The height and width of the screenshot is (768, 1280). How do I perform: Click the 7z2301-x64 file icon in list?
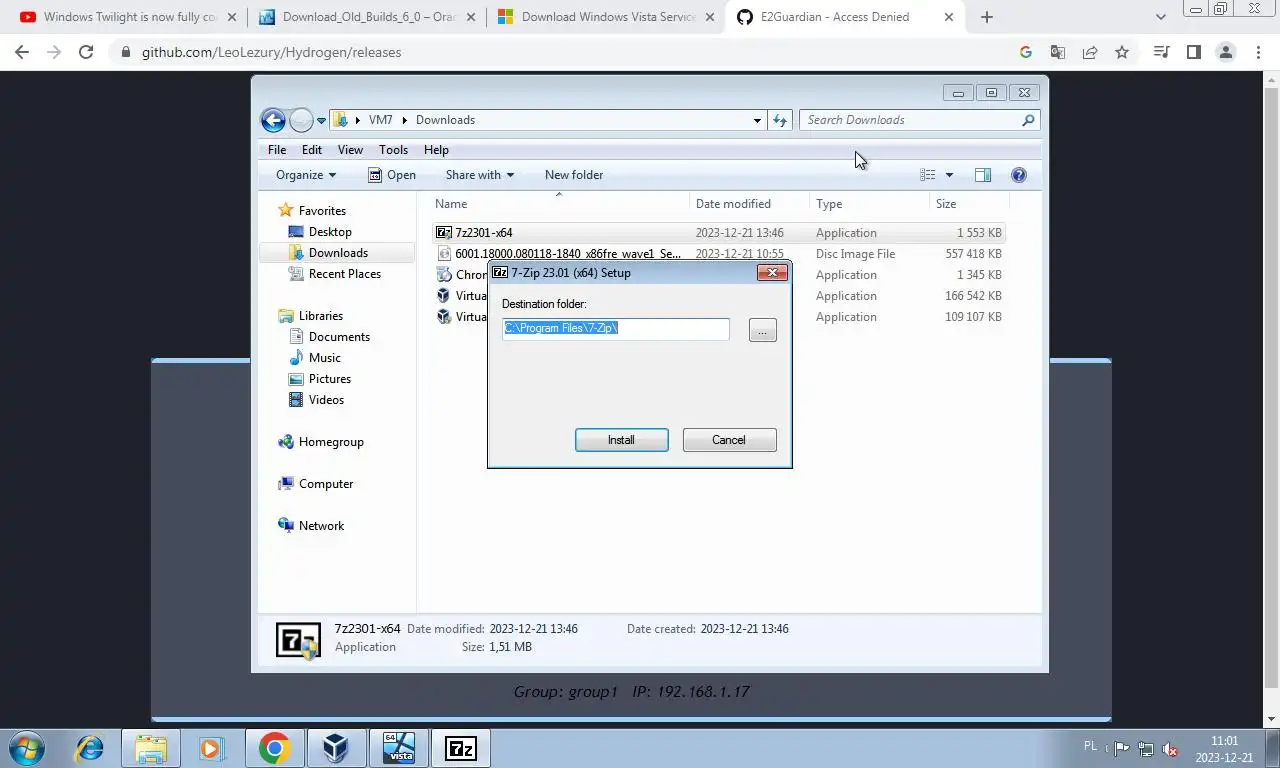444,233
